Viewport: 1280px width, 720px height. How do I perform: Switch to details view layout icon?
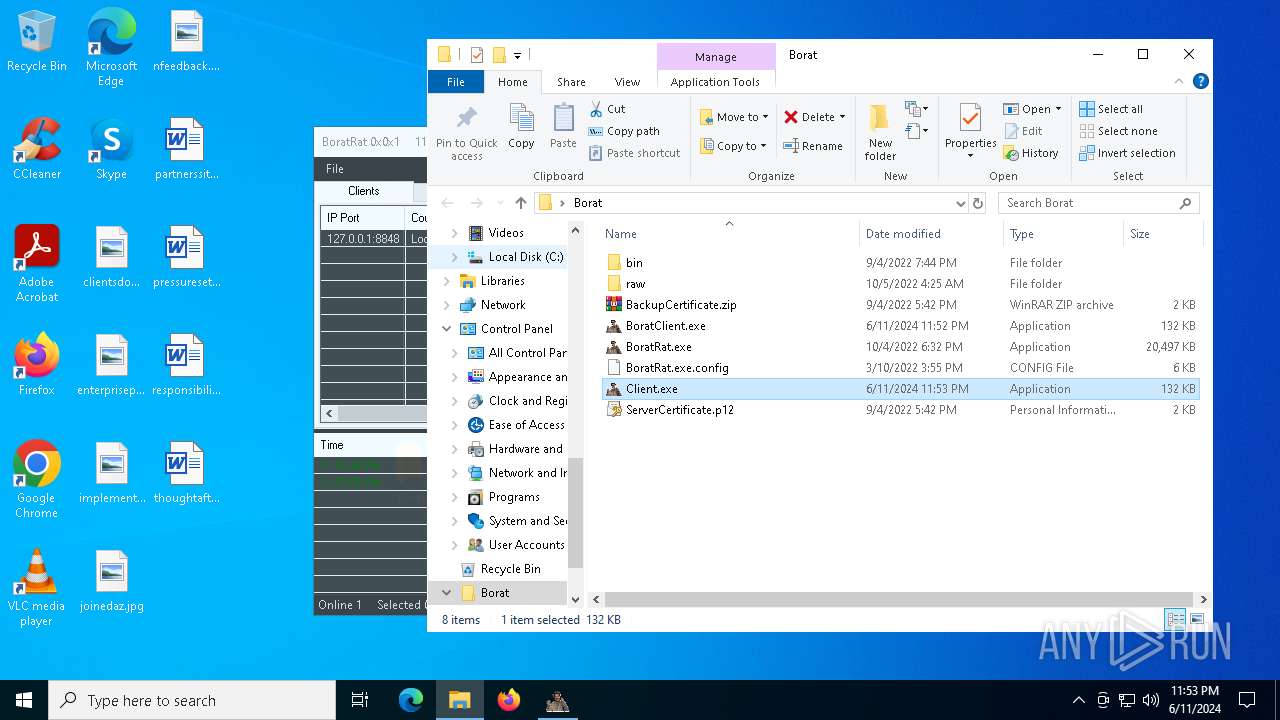click(1176, 619)
